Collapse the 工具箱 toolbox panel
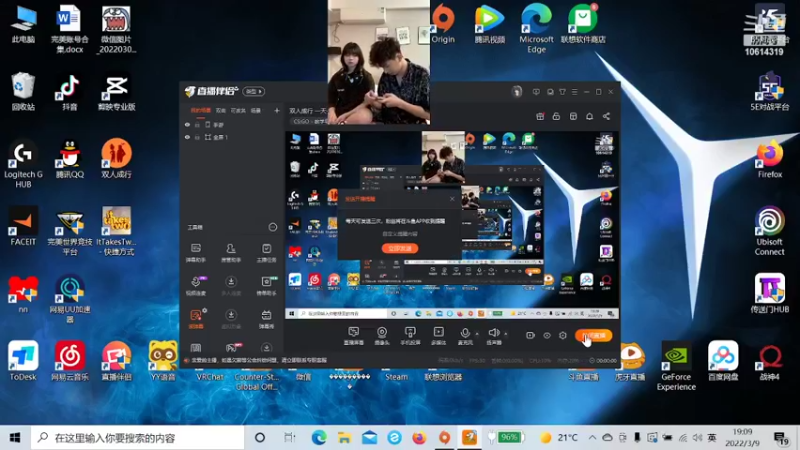Screen dimensions: 800x450 click(x=272, y=227)
